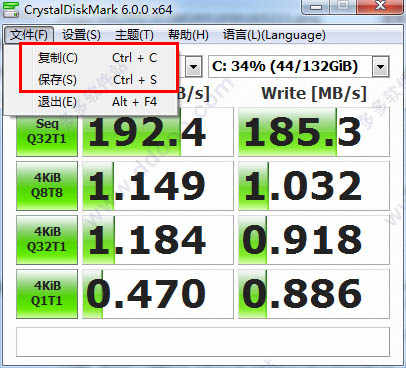Open the 帮助(H) menu
The height and width of the screenshot is (368, 406).
(x=188, y=35)
